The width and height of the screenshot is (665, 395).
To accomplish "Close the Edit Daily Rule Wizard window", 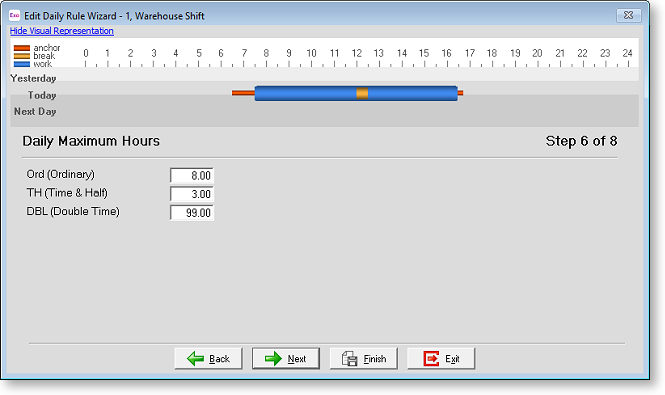I will point(629,15).
